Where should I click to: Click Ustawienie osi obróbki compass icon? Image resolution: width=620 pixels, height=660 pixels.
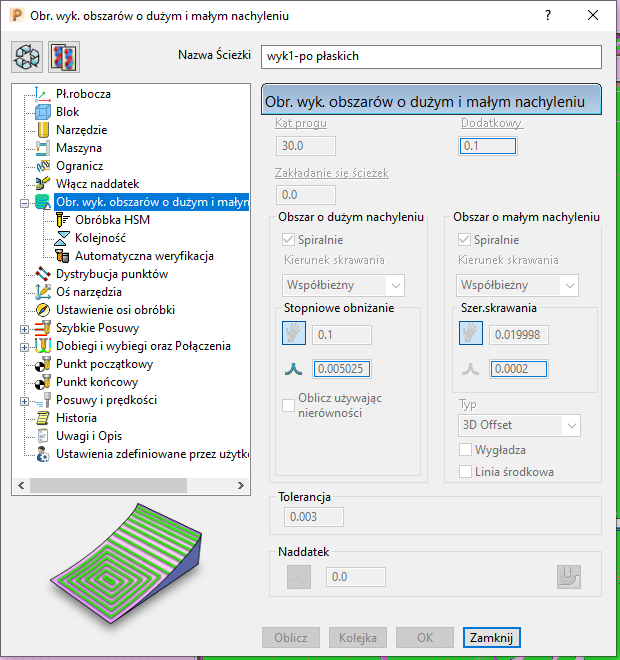(43, 310)
